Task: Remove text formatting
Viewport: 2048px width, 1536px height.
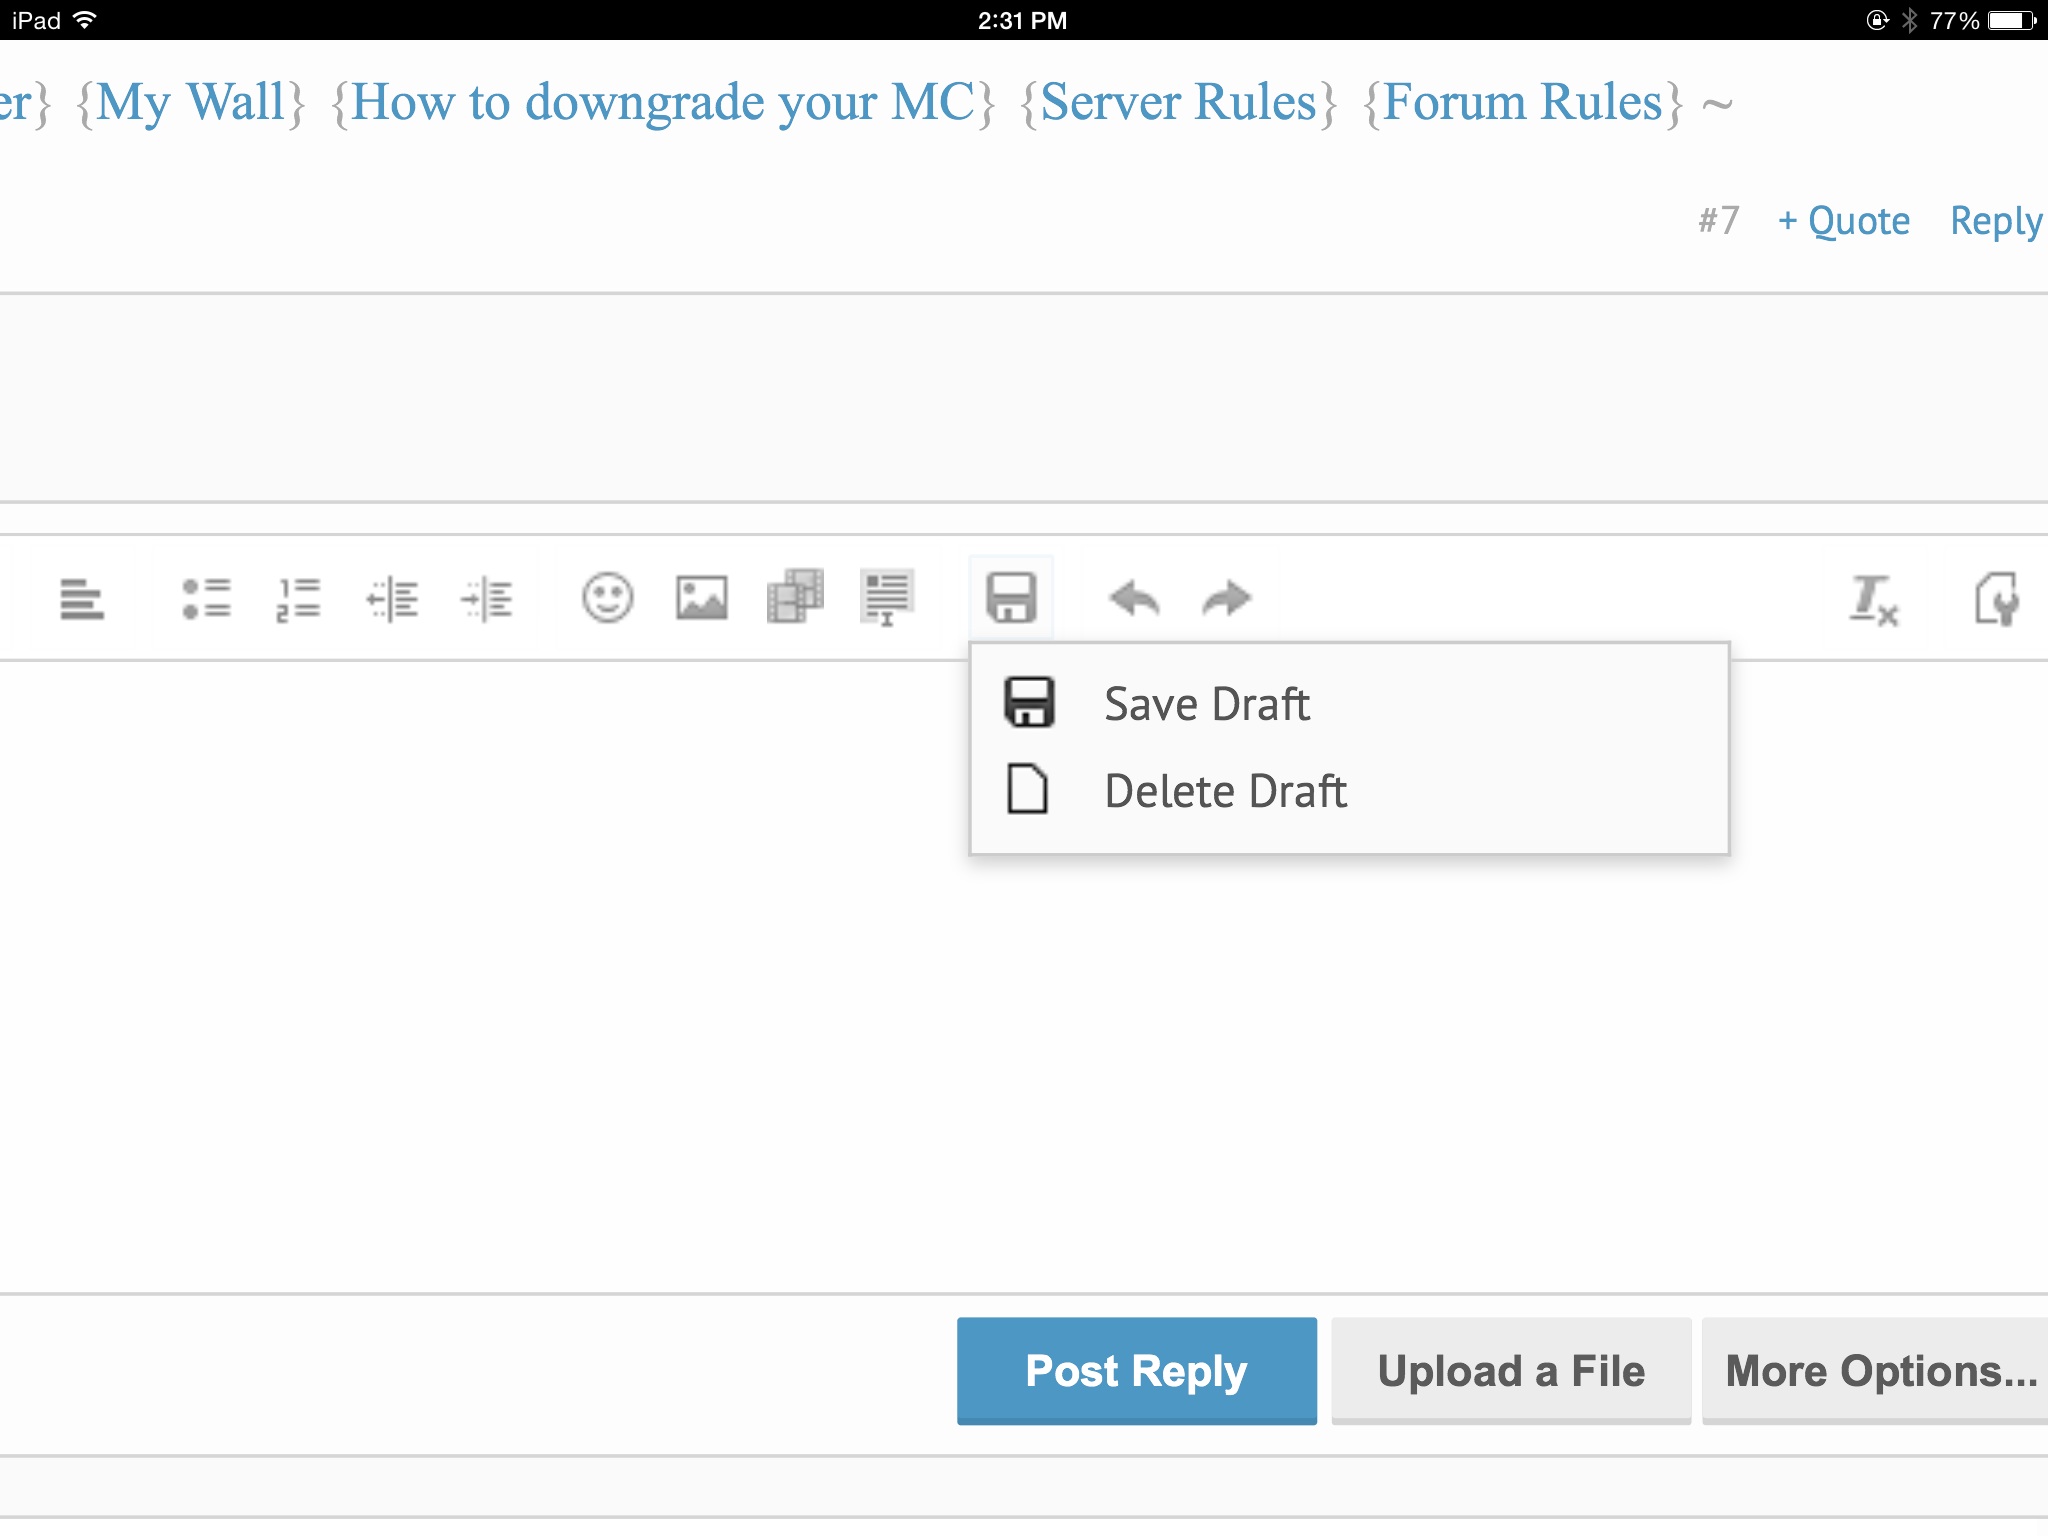Action: (1872, 600)
